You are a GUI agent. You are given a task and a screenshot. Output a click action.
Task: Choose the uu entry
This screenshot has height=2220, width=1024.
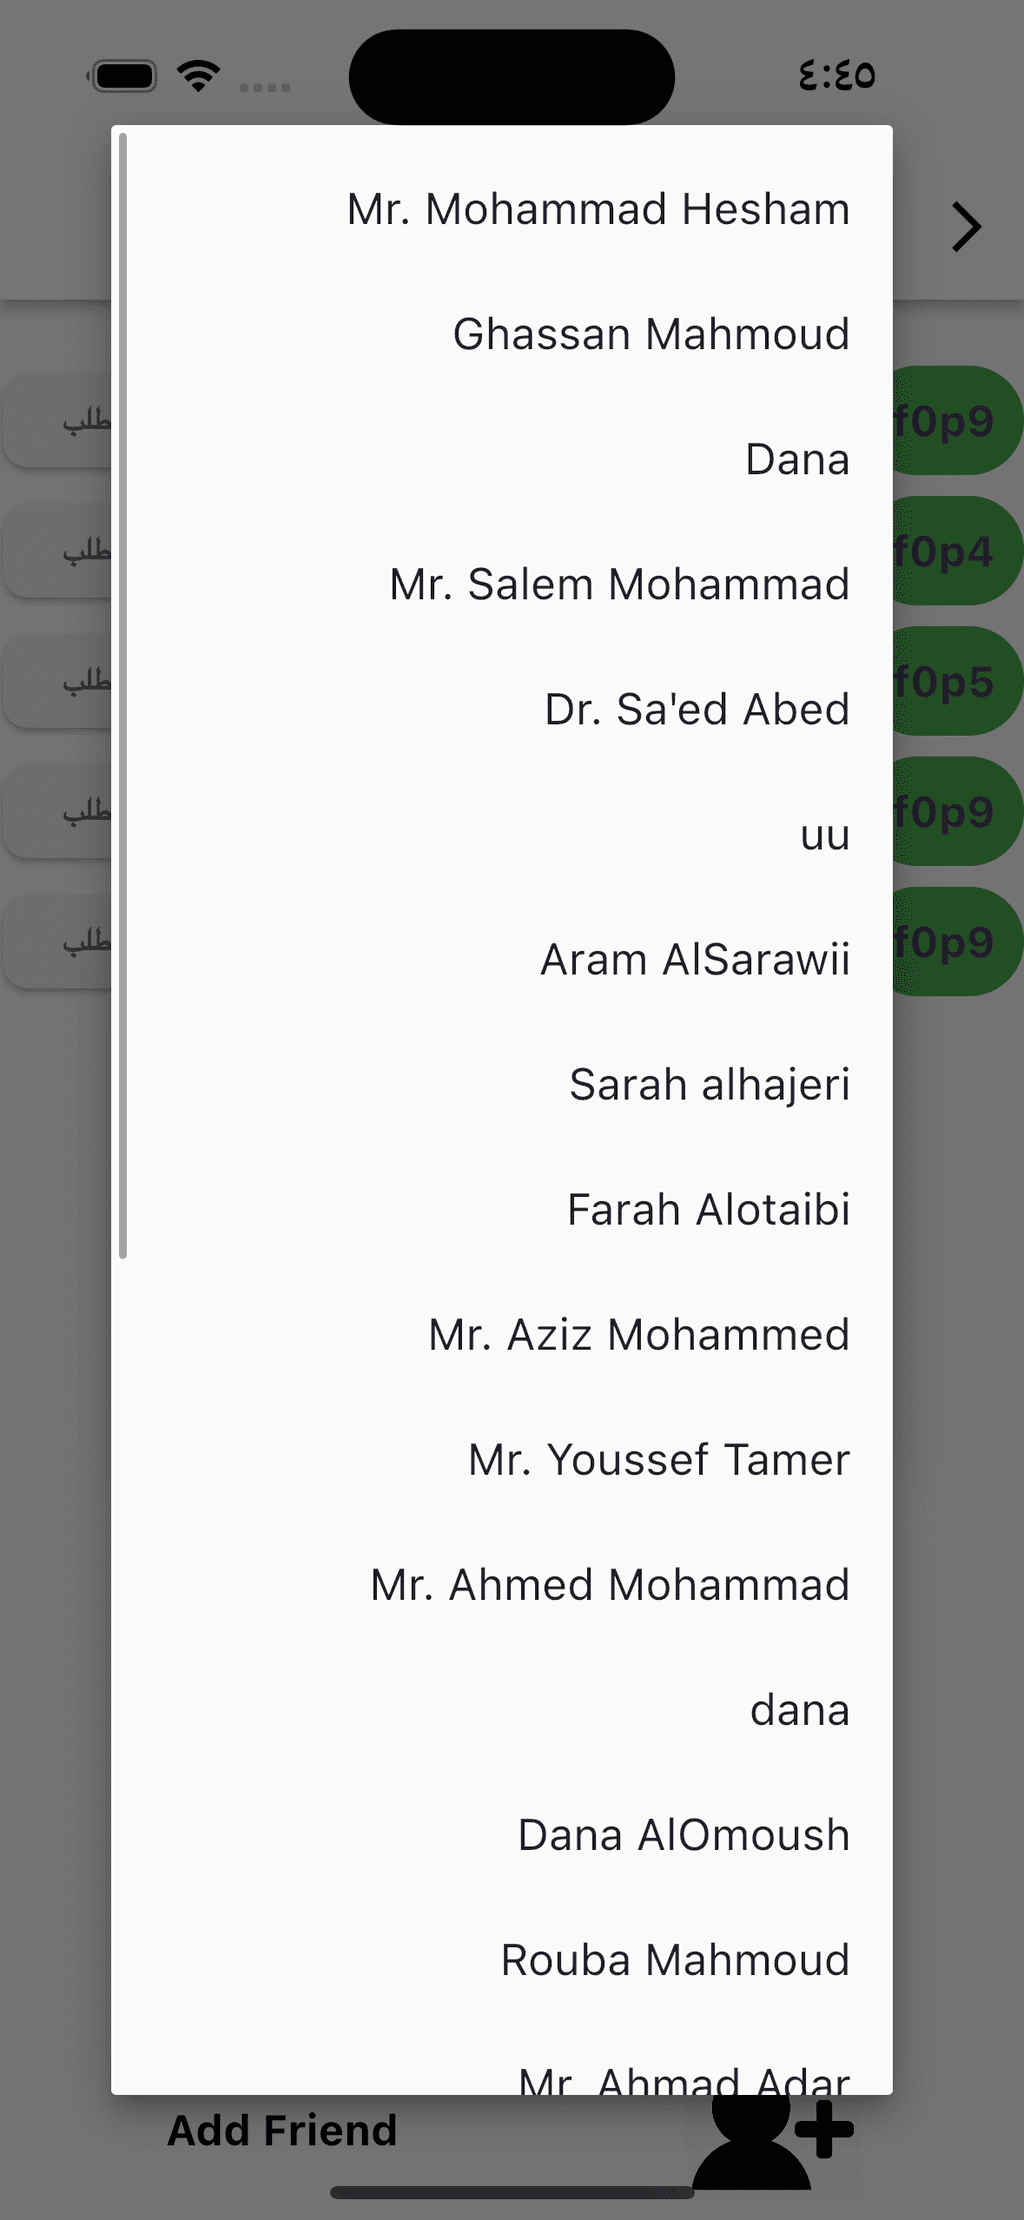tap(825, 835)
